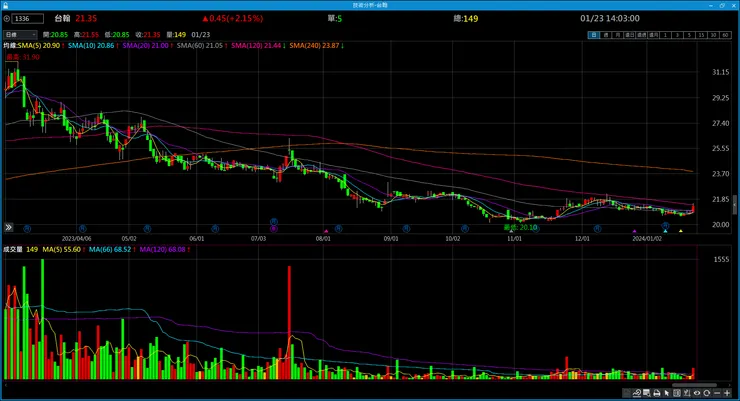Open the 日線 chart-type dropdown
Viewport: 740px width, 401px height.
(20, 34)
